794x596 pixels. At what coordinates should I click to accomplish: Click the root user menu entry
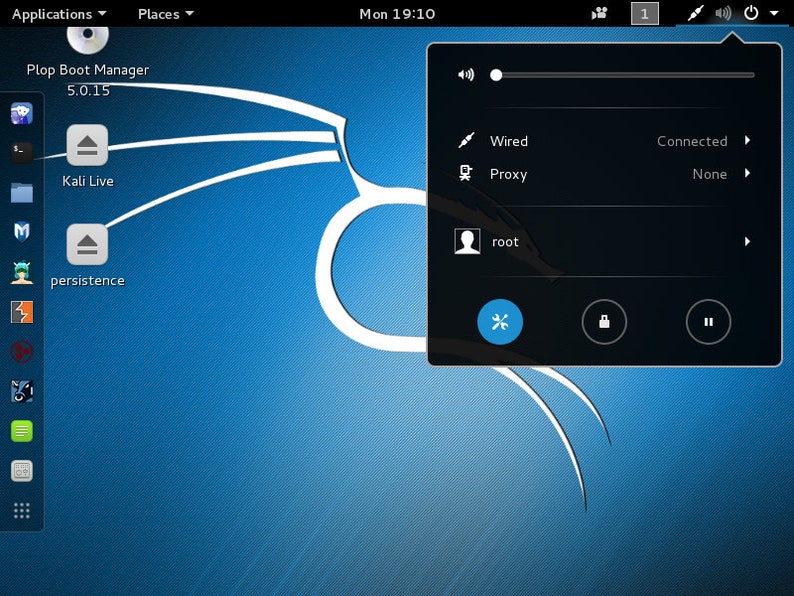(x=604, y=242)
